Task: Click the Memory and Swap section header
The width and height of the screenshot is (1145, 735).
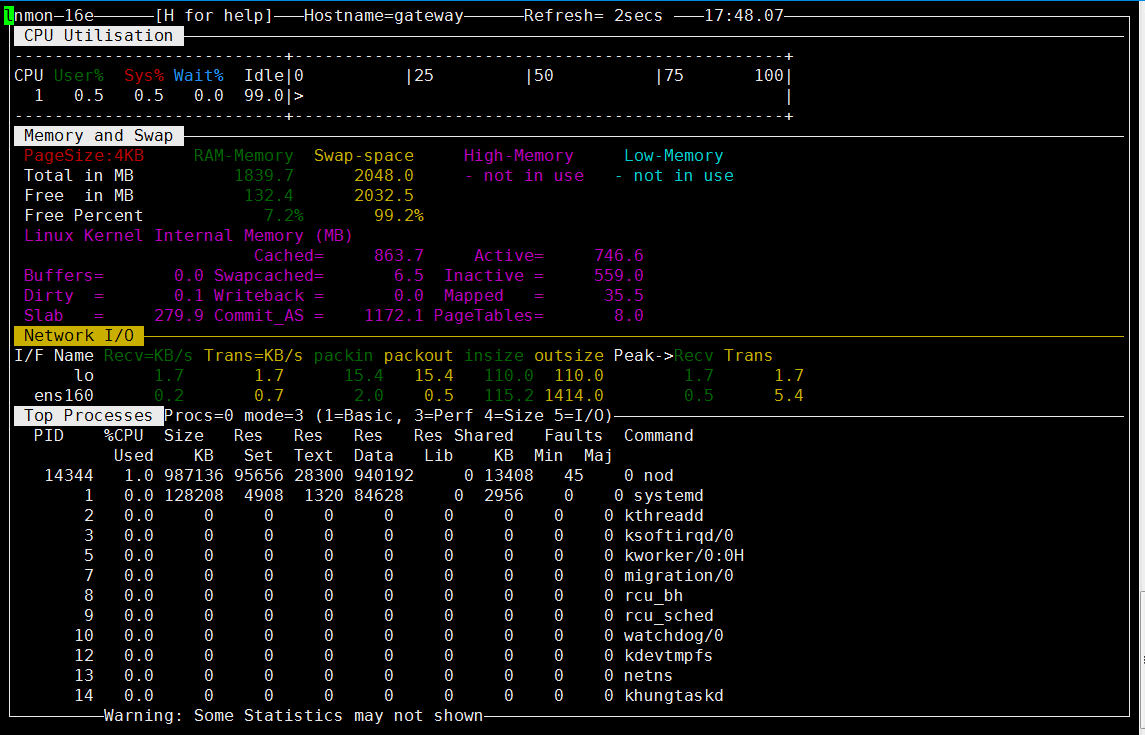Action: [99, 136]
